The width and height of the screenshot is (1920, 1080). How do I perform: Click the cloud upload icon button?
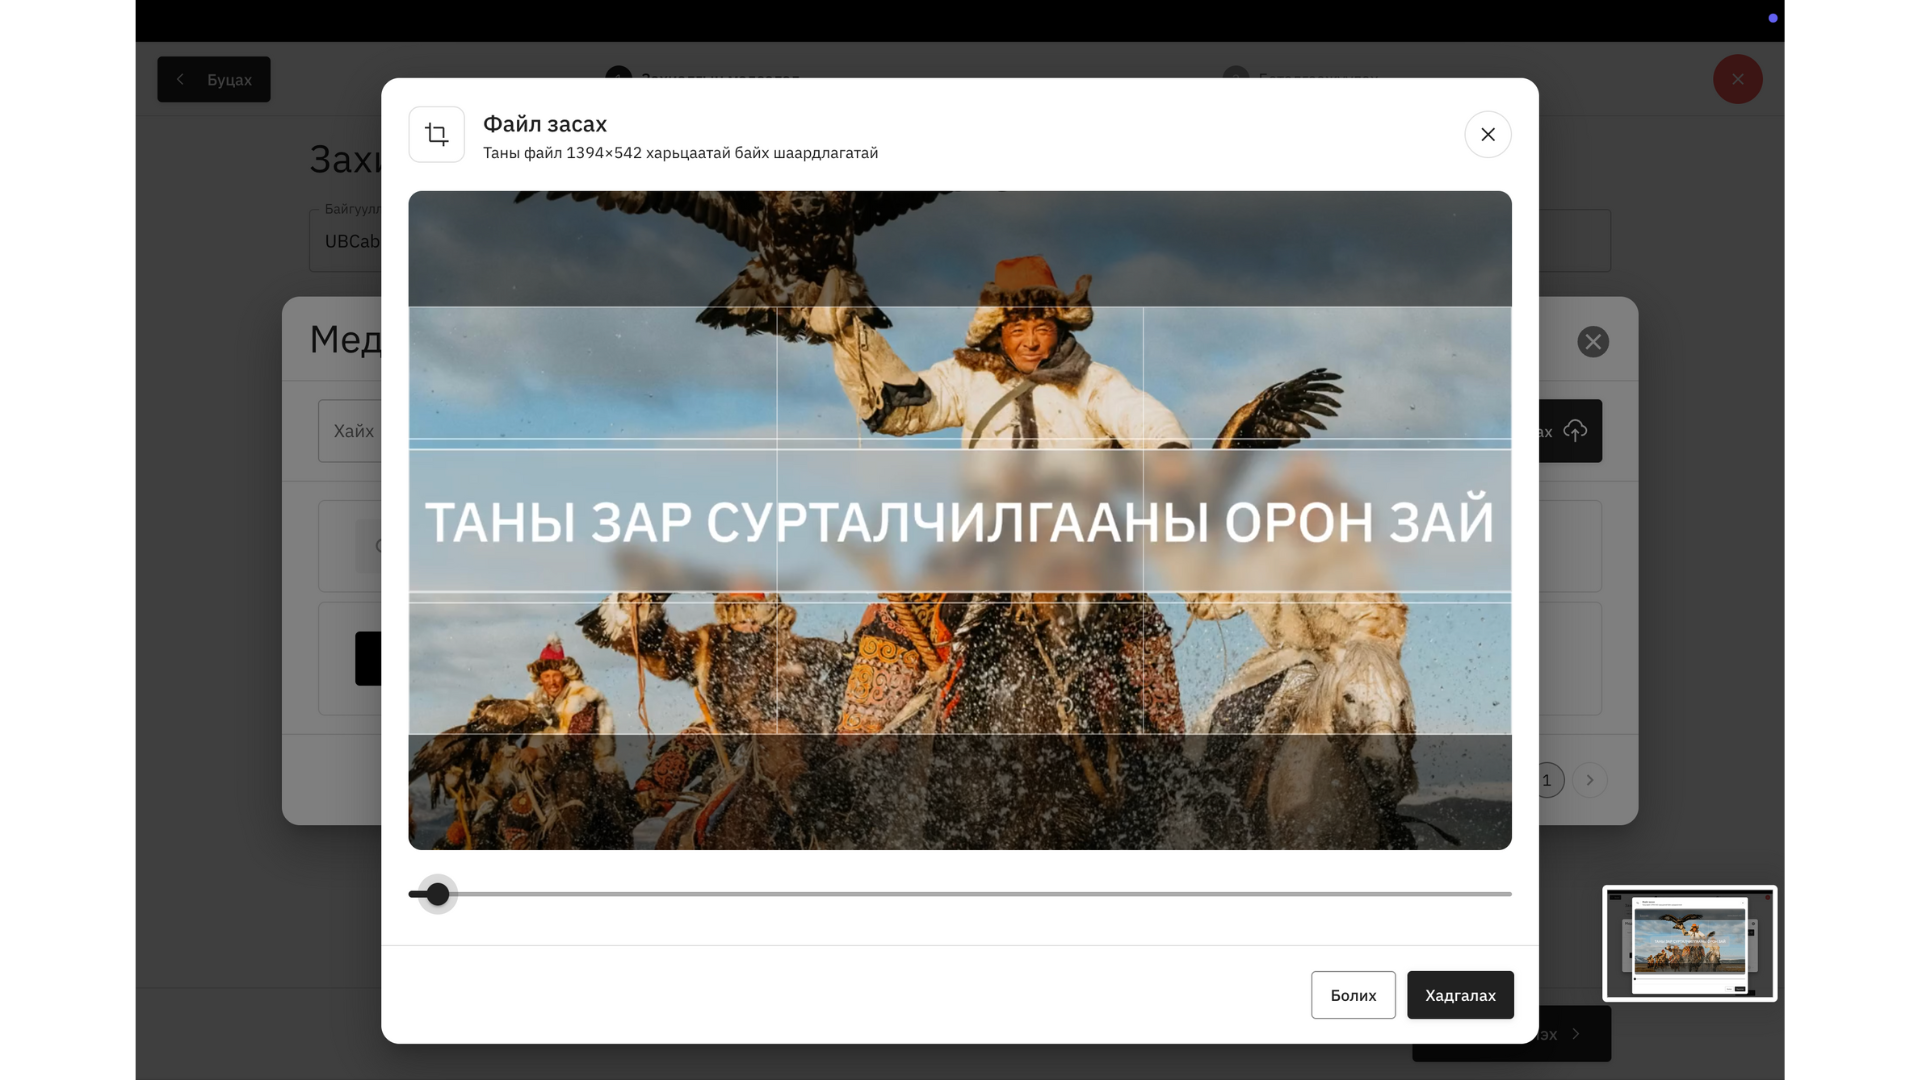point(1575,431)
